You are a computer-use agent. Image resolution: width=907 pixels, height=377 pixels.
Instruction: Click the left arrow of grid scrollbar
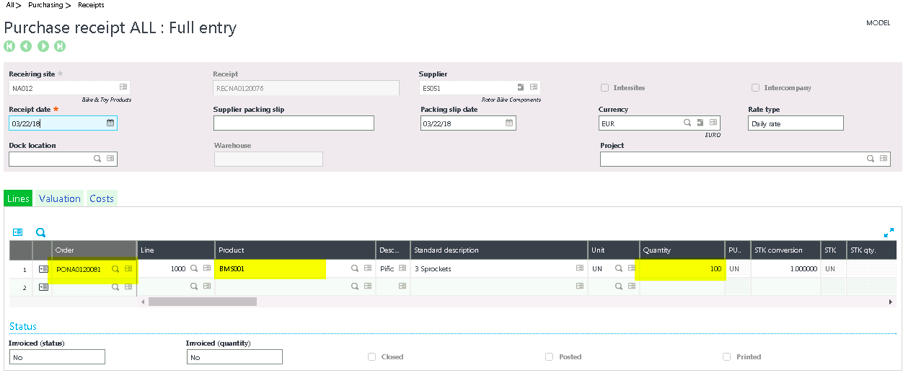click(x=144, y=302)
